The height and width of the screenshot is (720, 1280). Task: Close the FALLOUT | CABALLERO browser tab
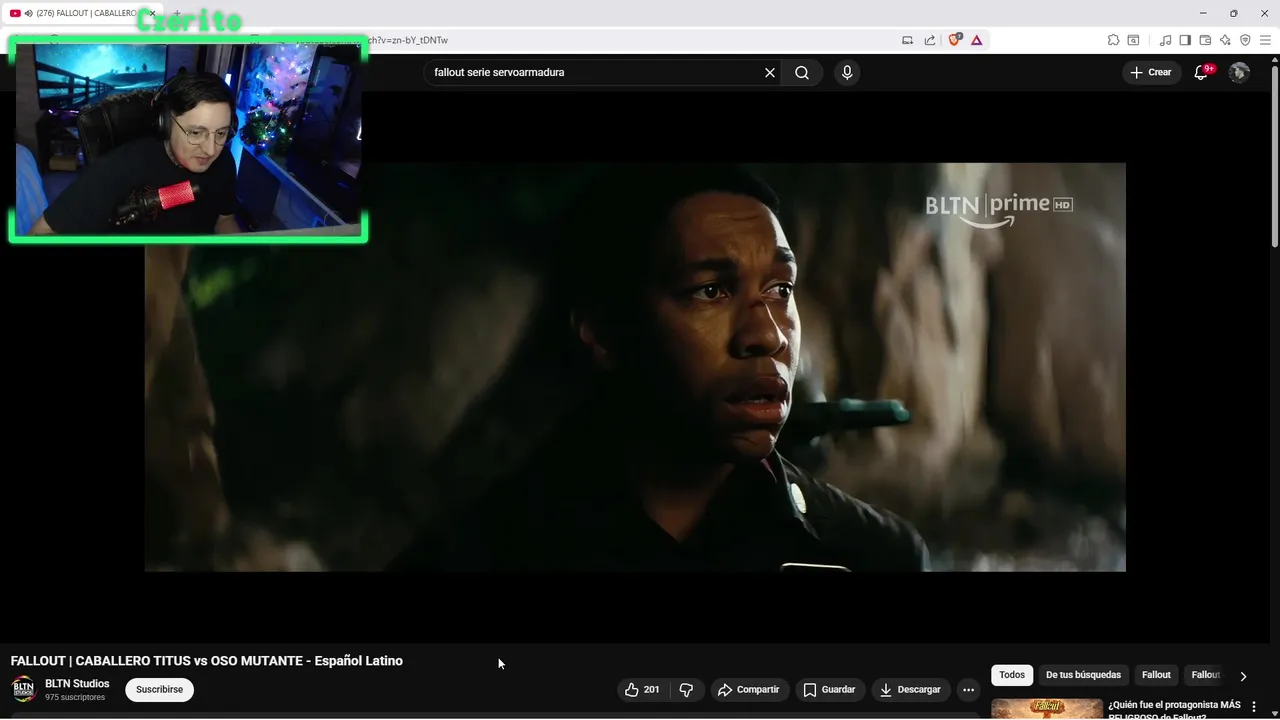152,13
